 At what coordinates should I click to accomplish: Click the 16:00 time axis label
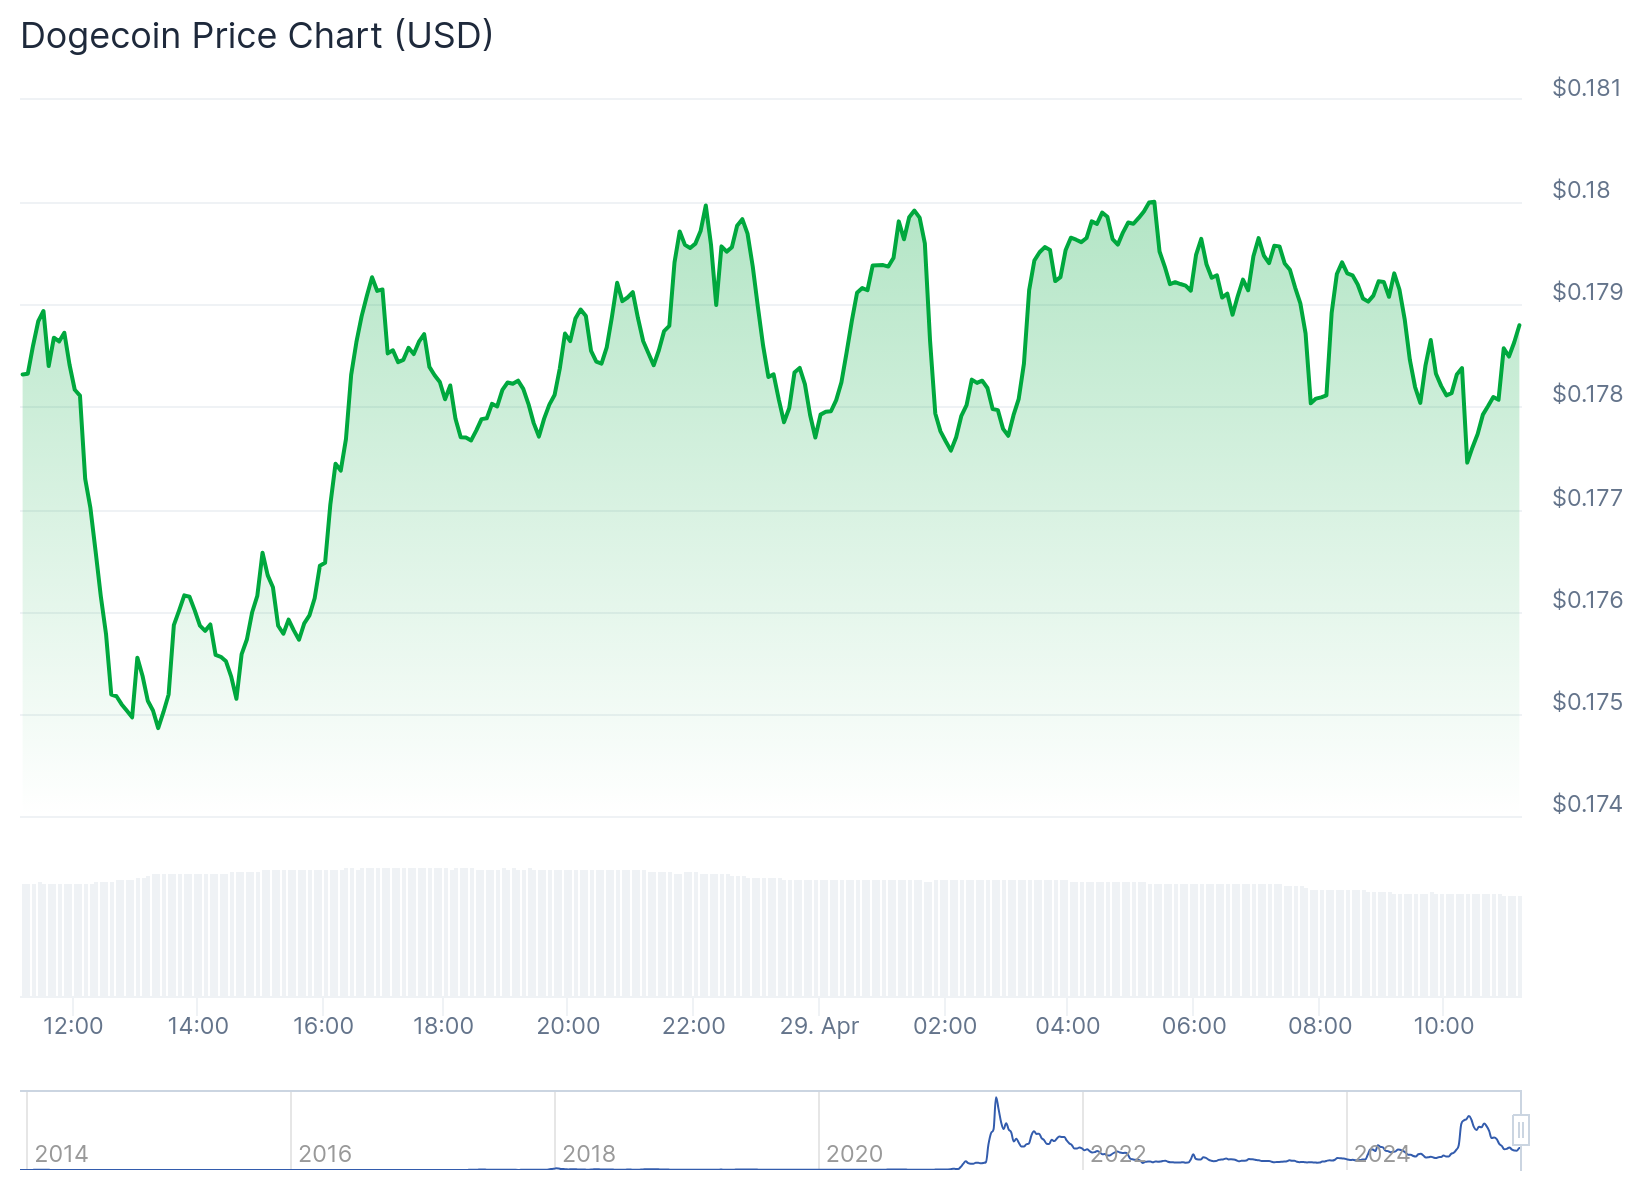pos(323,1026)
